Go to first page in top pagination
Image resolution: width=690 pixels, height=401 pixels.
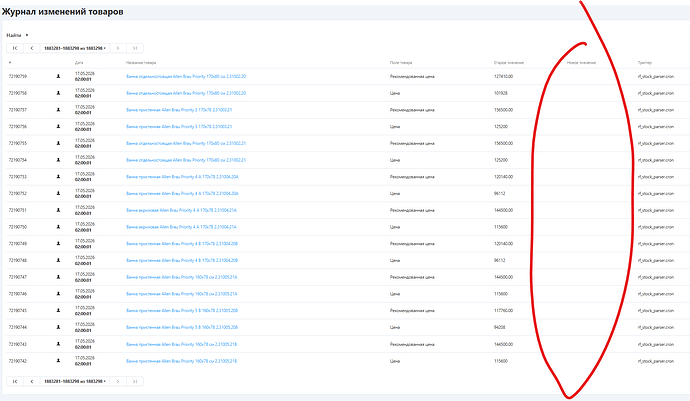tap(15, 48)
